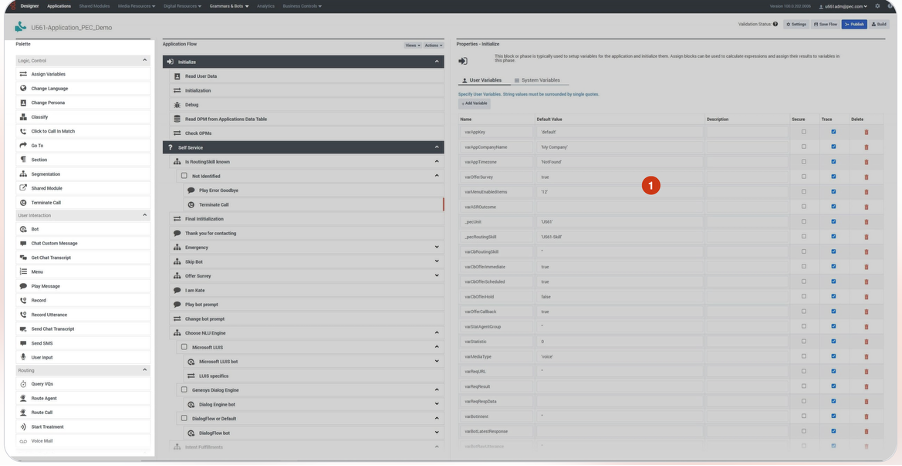
Task: Open the Actions dropdown
Action: (x=433, y=45)
